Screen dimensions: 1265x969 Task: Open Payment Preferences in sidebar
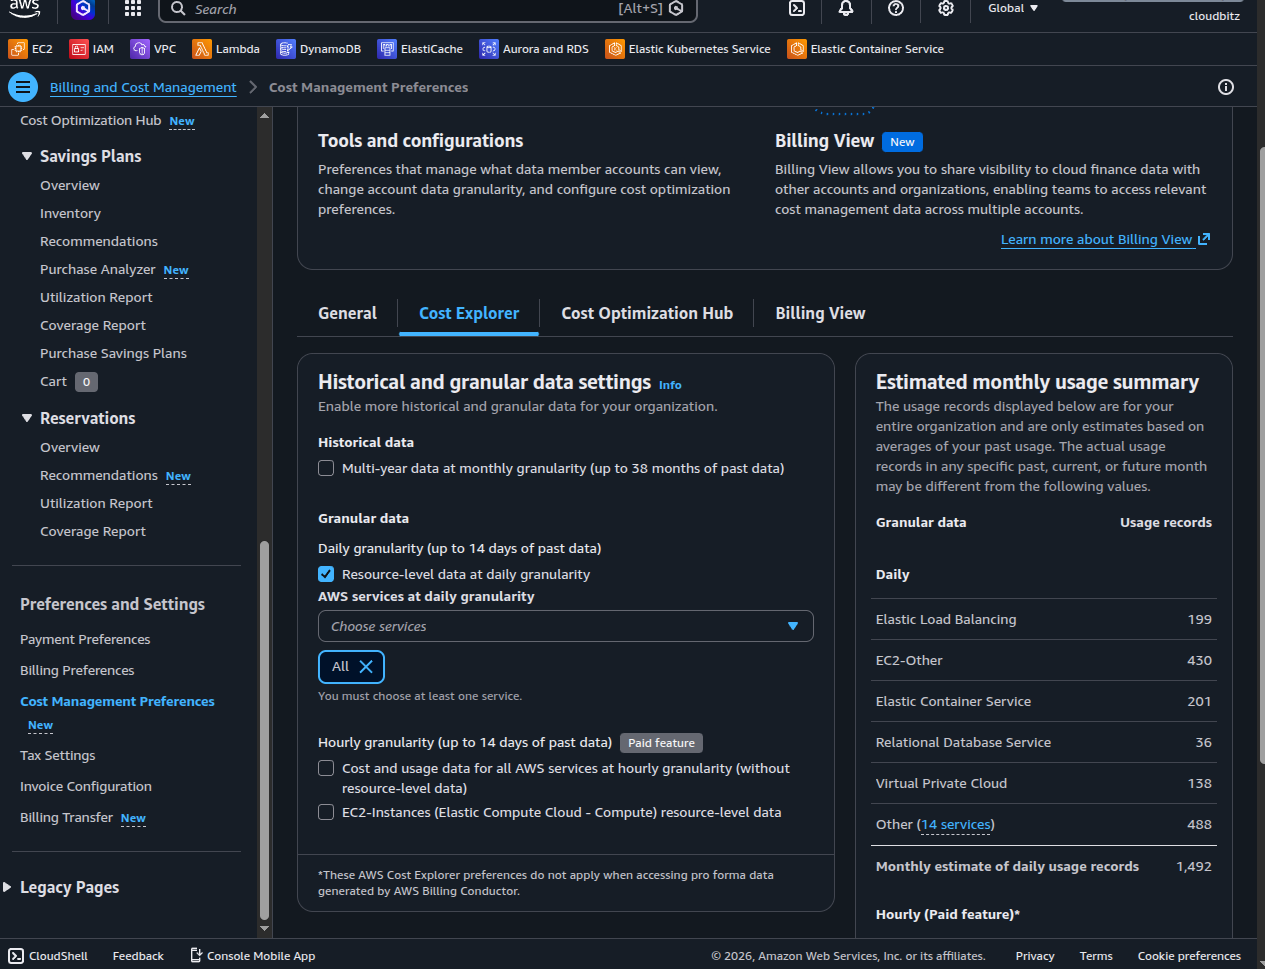pyautogui.click(x=85, y=639)
